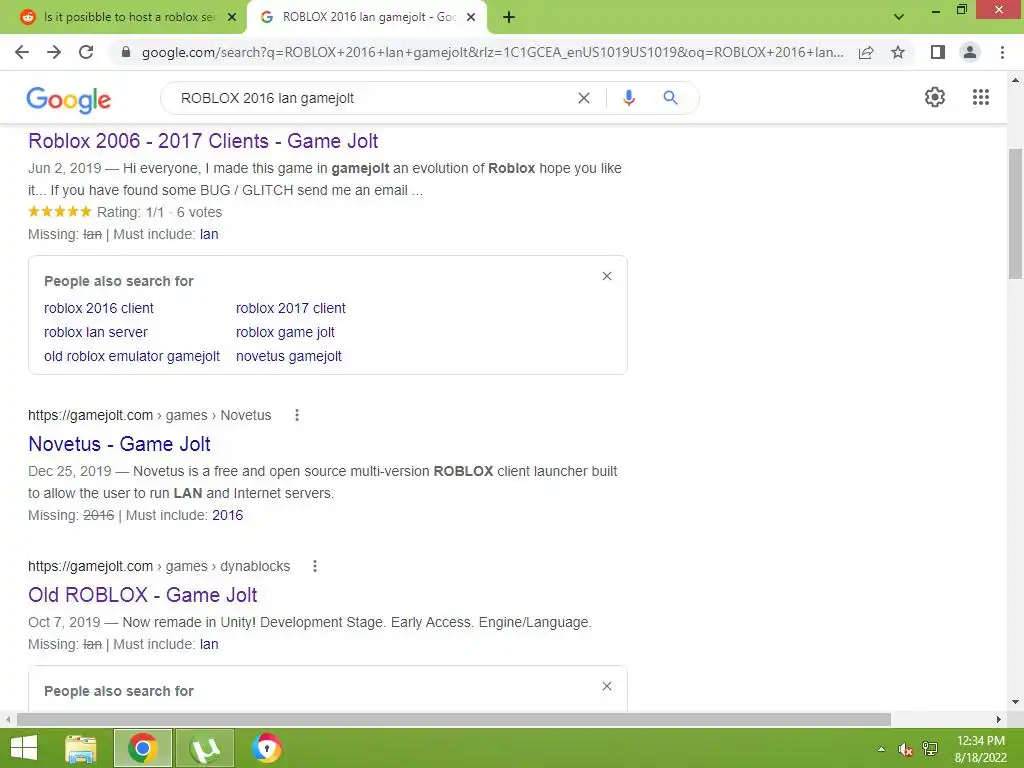Open Novetus - Game Jolt result
The image size is (1024, 768).
tap(120, 444)
